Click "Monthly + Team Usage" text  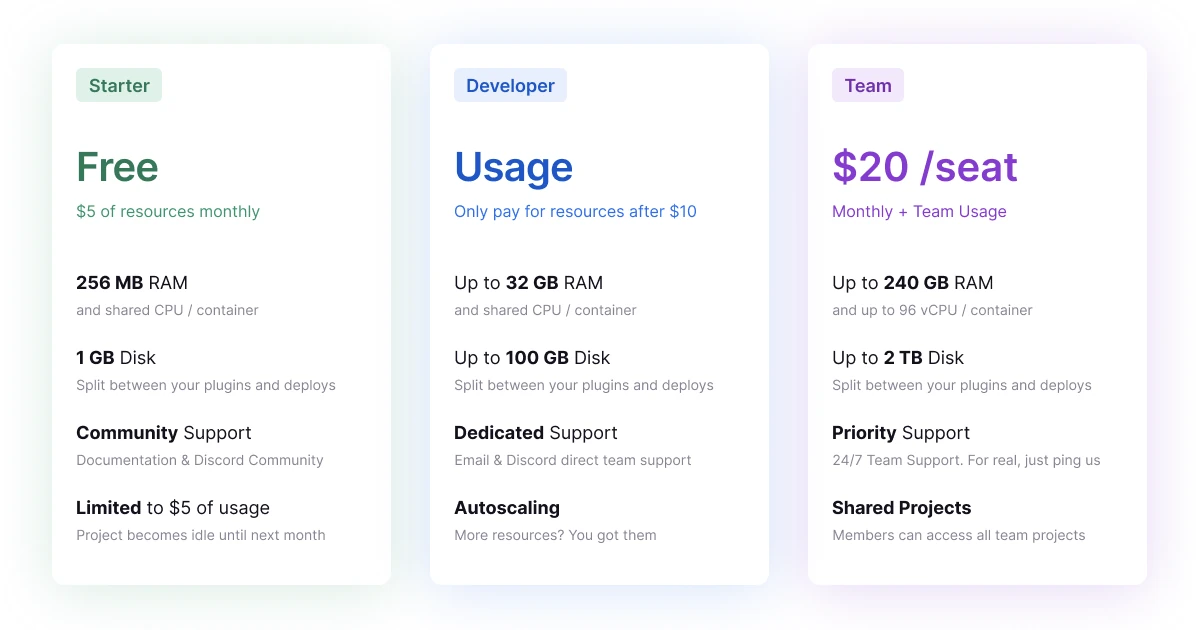pos(919,211)
